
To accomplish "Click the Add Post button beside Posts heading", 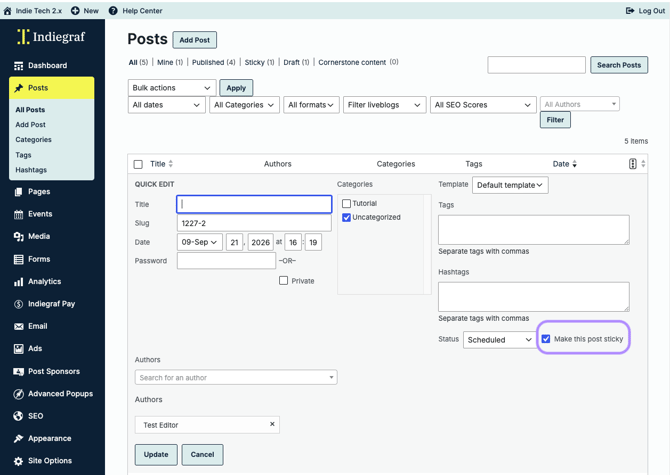I will coord(194,40).
